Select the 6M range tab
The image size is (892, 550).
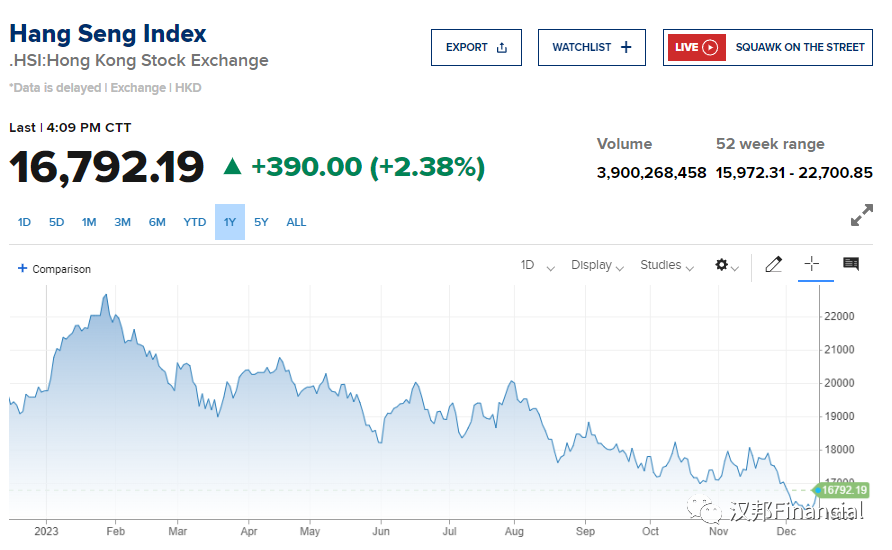pos(157,222)
